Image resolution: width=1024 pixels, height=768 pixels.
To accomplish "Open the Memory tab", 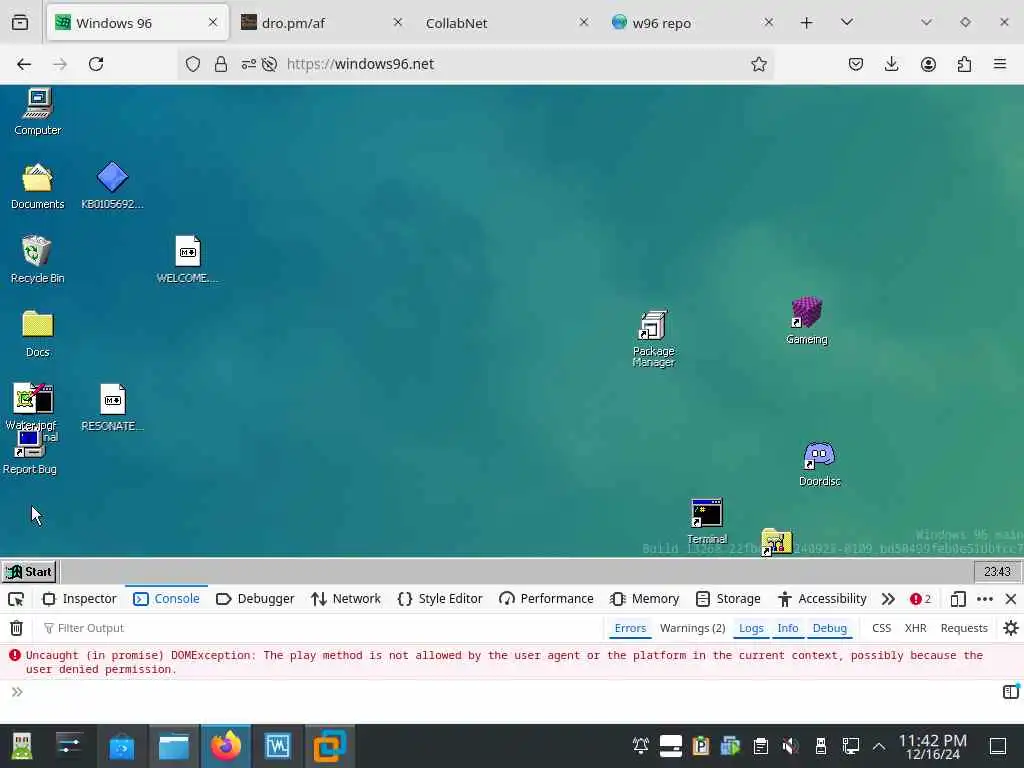I will 645,599.
